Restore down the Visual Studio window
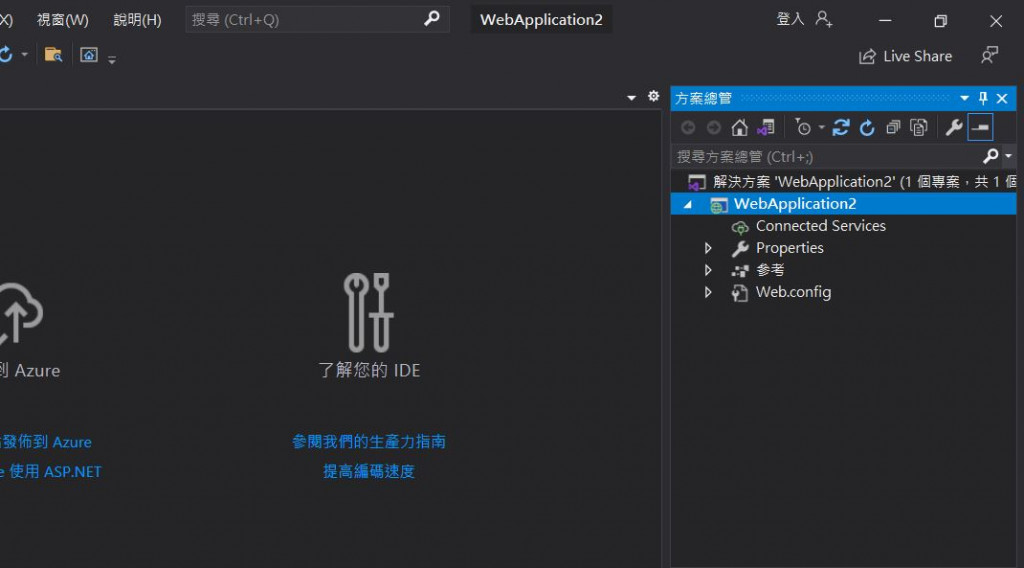Image resolution: width=1024 pixels, height=568 pixels. point(940,21)
